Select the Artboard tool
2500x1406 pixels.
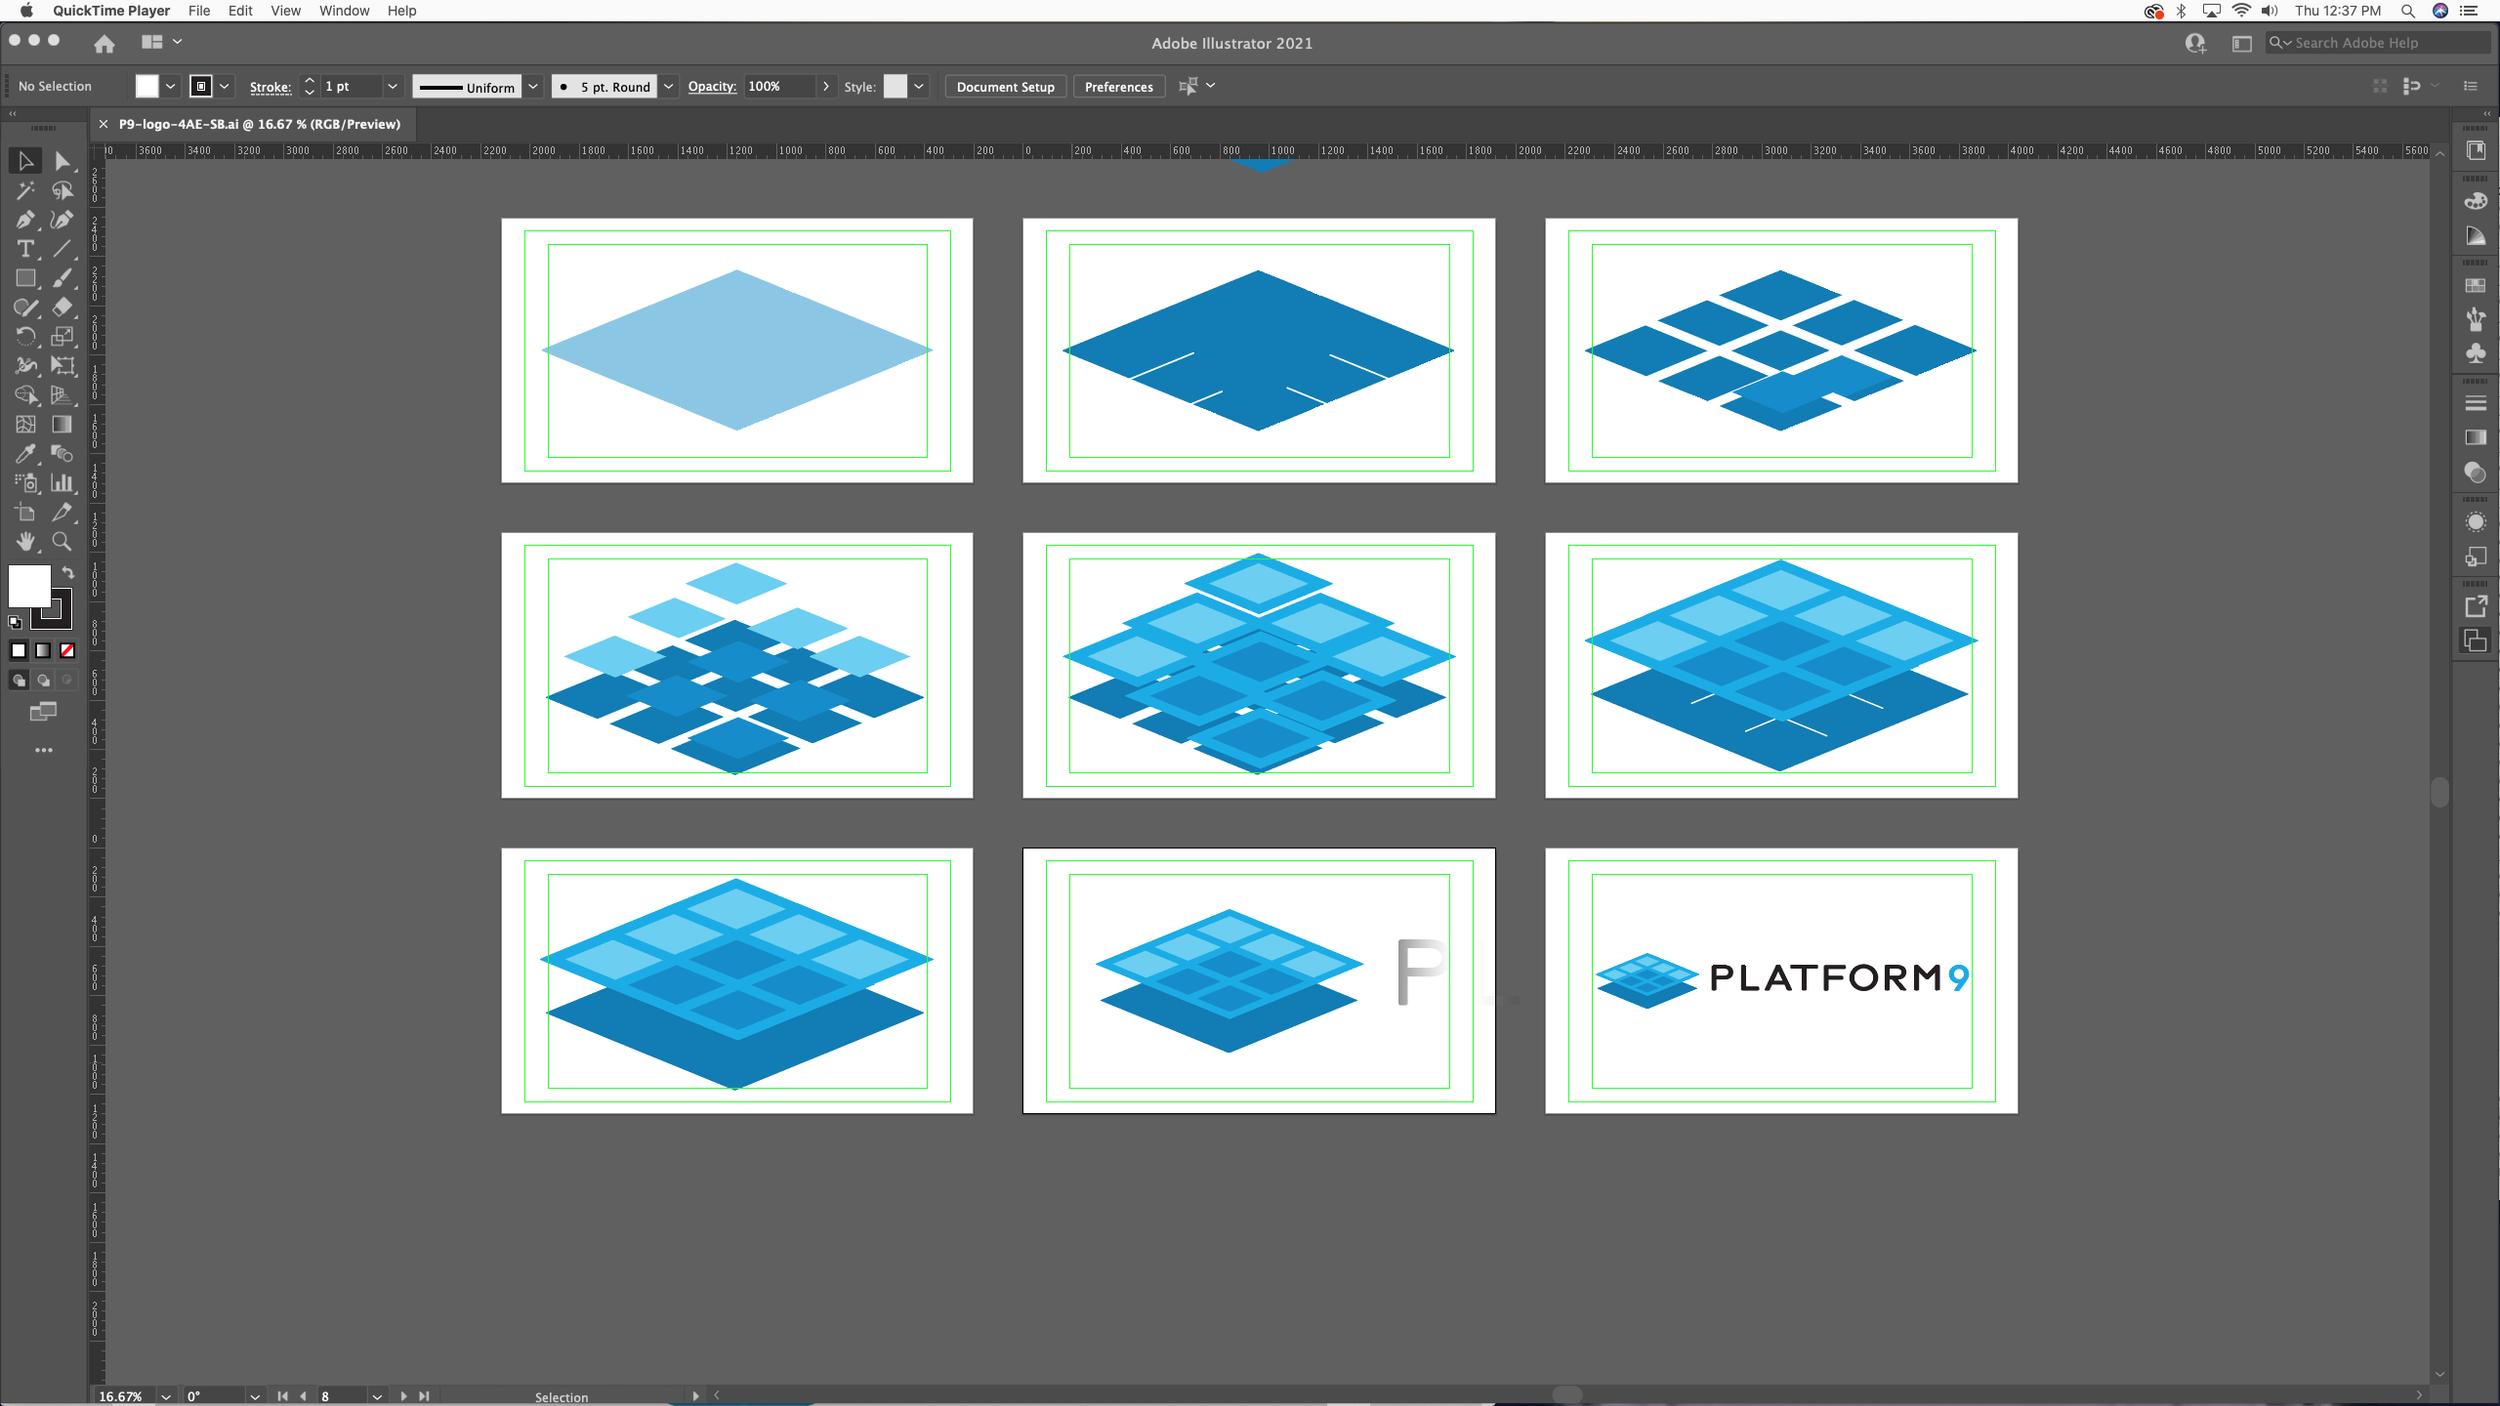coord(25,513)
